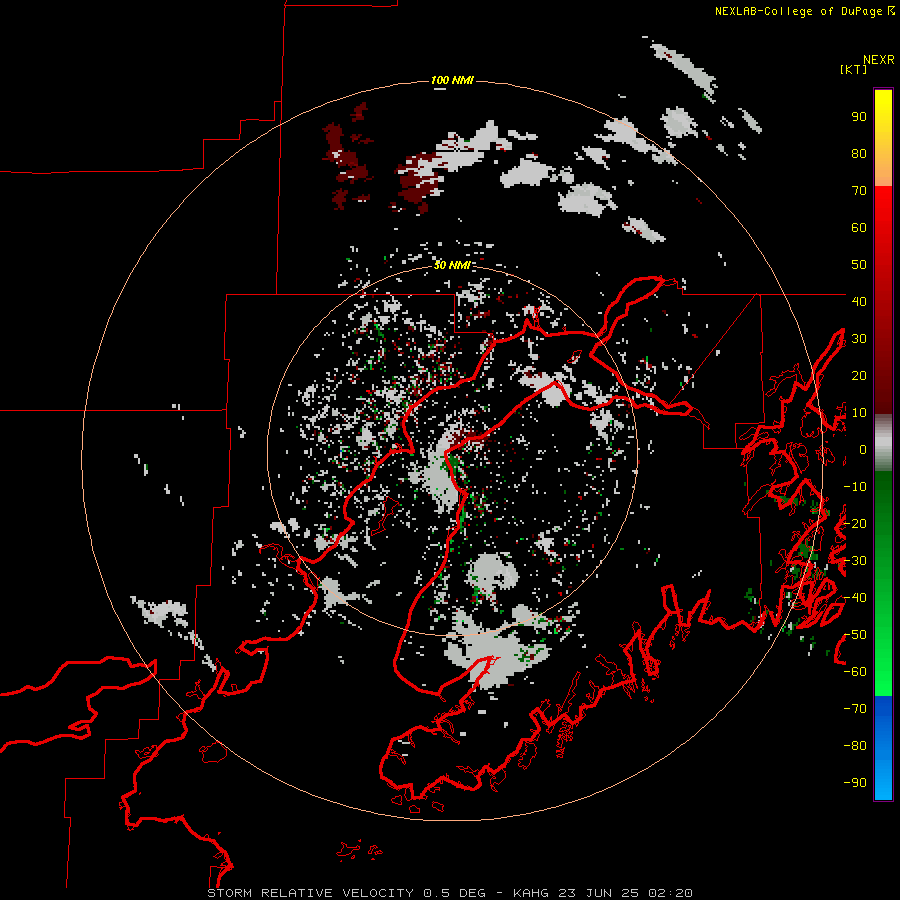Click the 60 value on the velocity scale

[859, 228]
